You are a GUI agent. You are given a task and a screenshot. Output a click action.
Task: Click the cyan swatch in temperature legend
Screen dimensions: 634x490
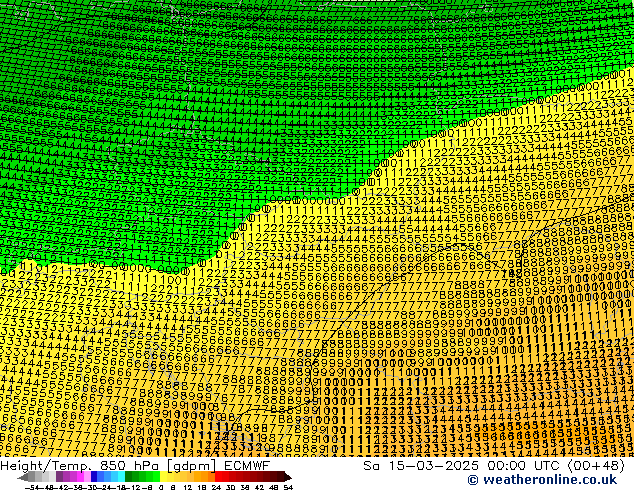(x=121, y=477)
